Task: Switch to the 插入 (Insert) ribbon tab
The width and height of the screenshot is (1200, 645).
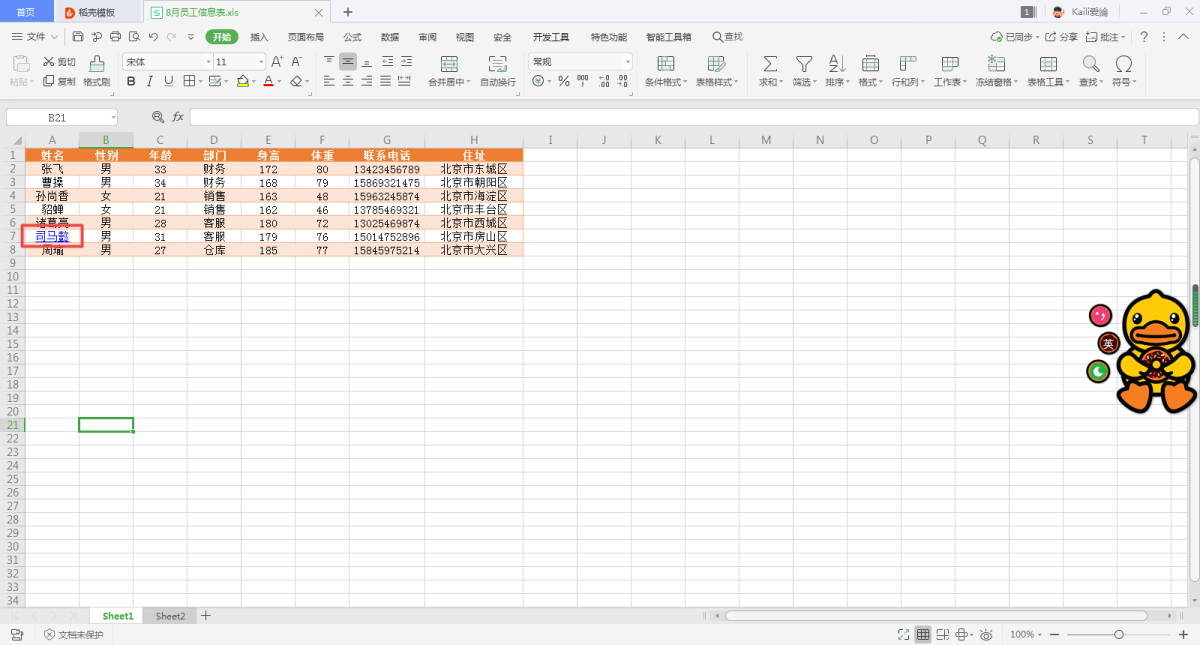Action: click(x=259, y=37)
